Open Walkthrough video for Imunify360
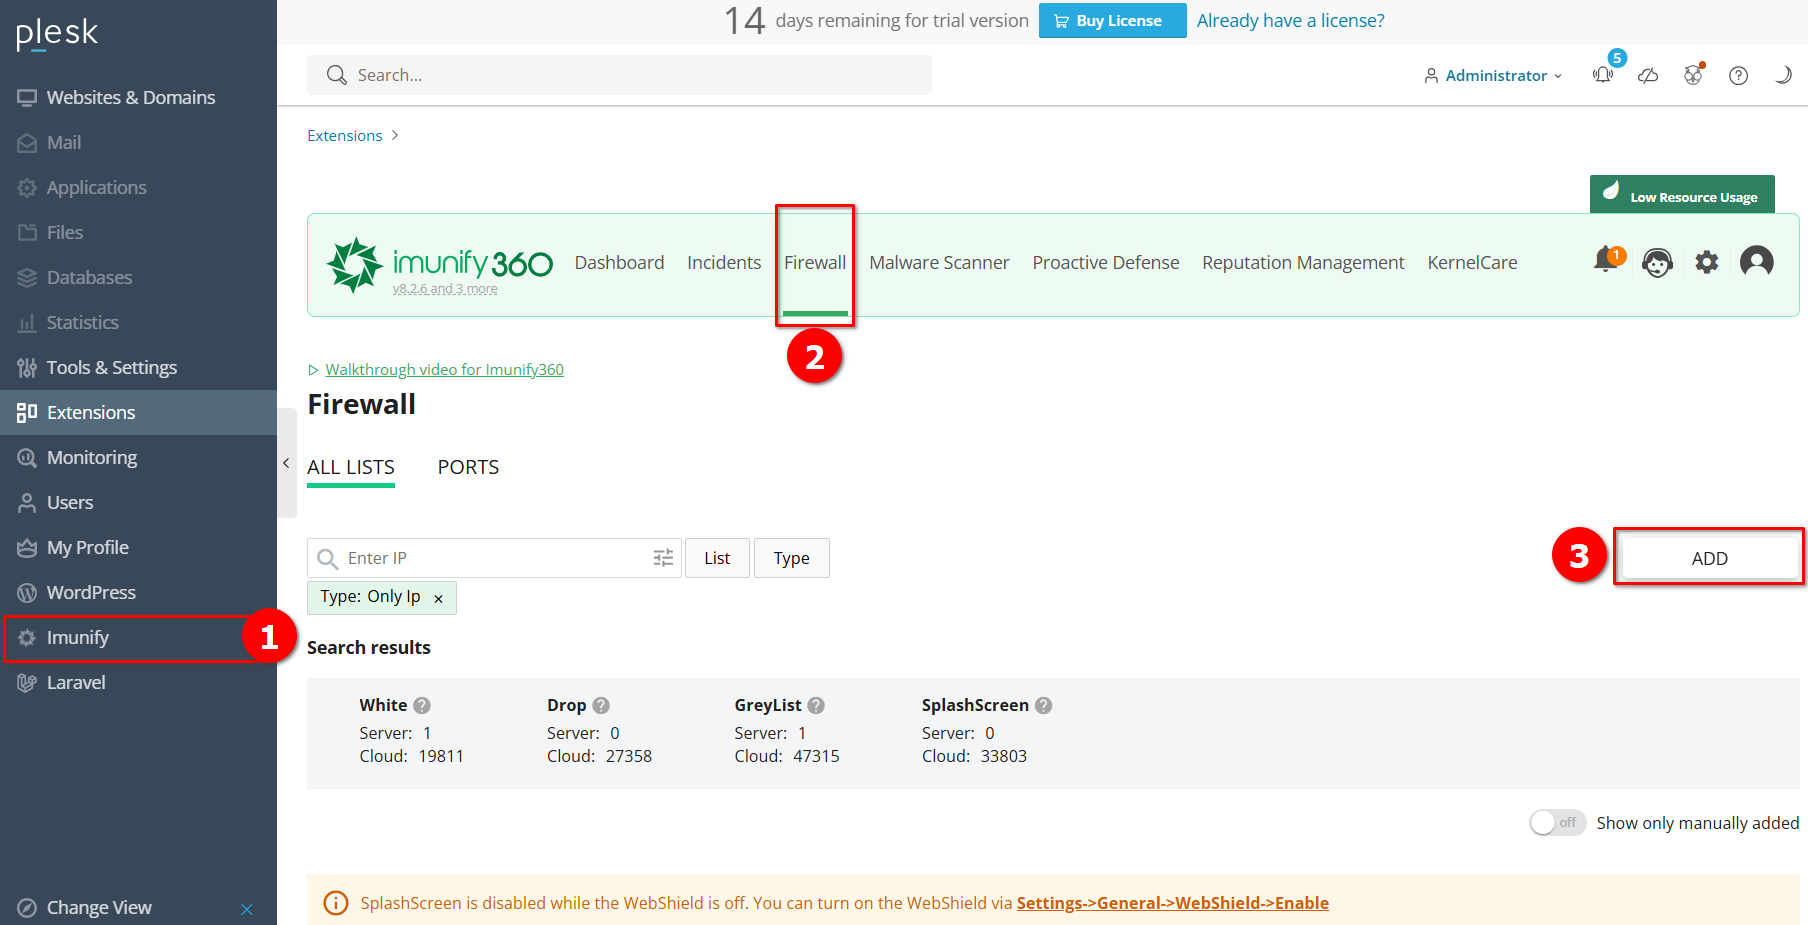 [x=444, y=370]
